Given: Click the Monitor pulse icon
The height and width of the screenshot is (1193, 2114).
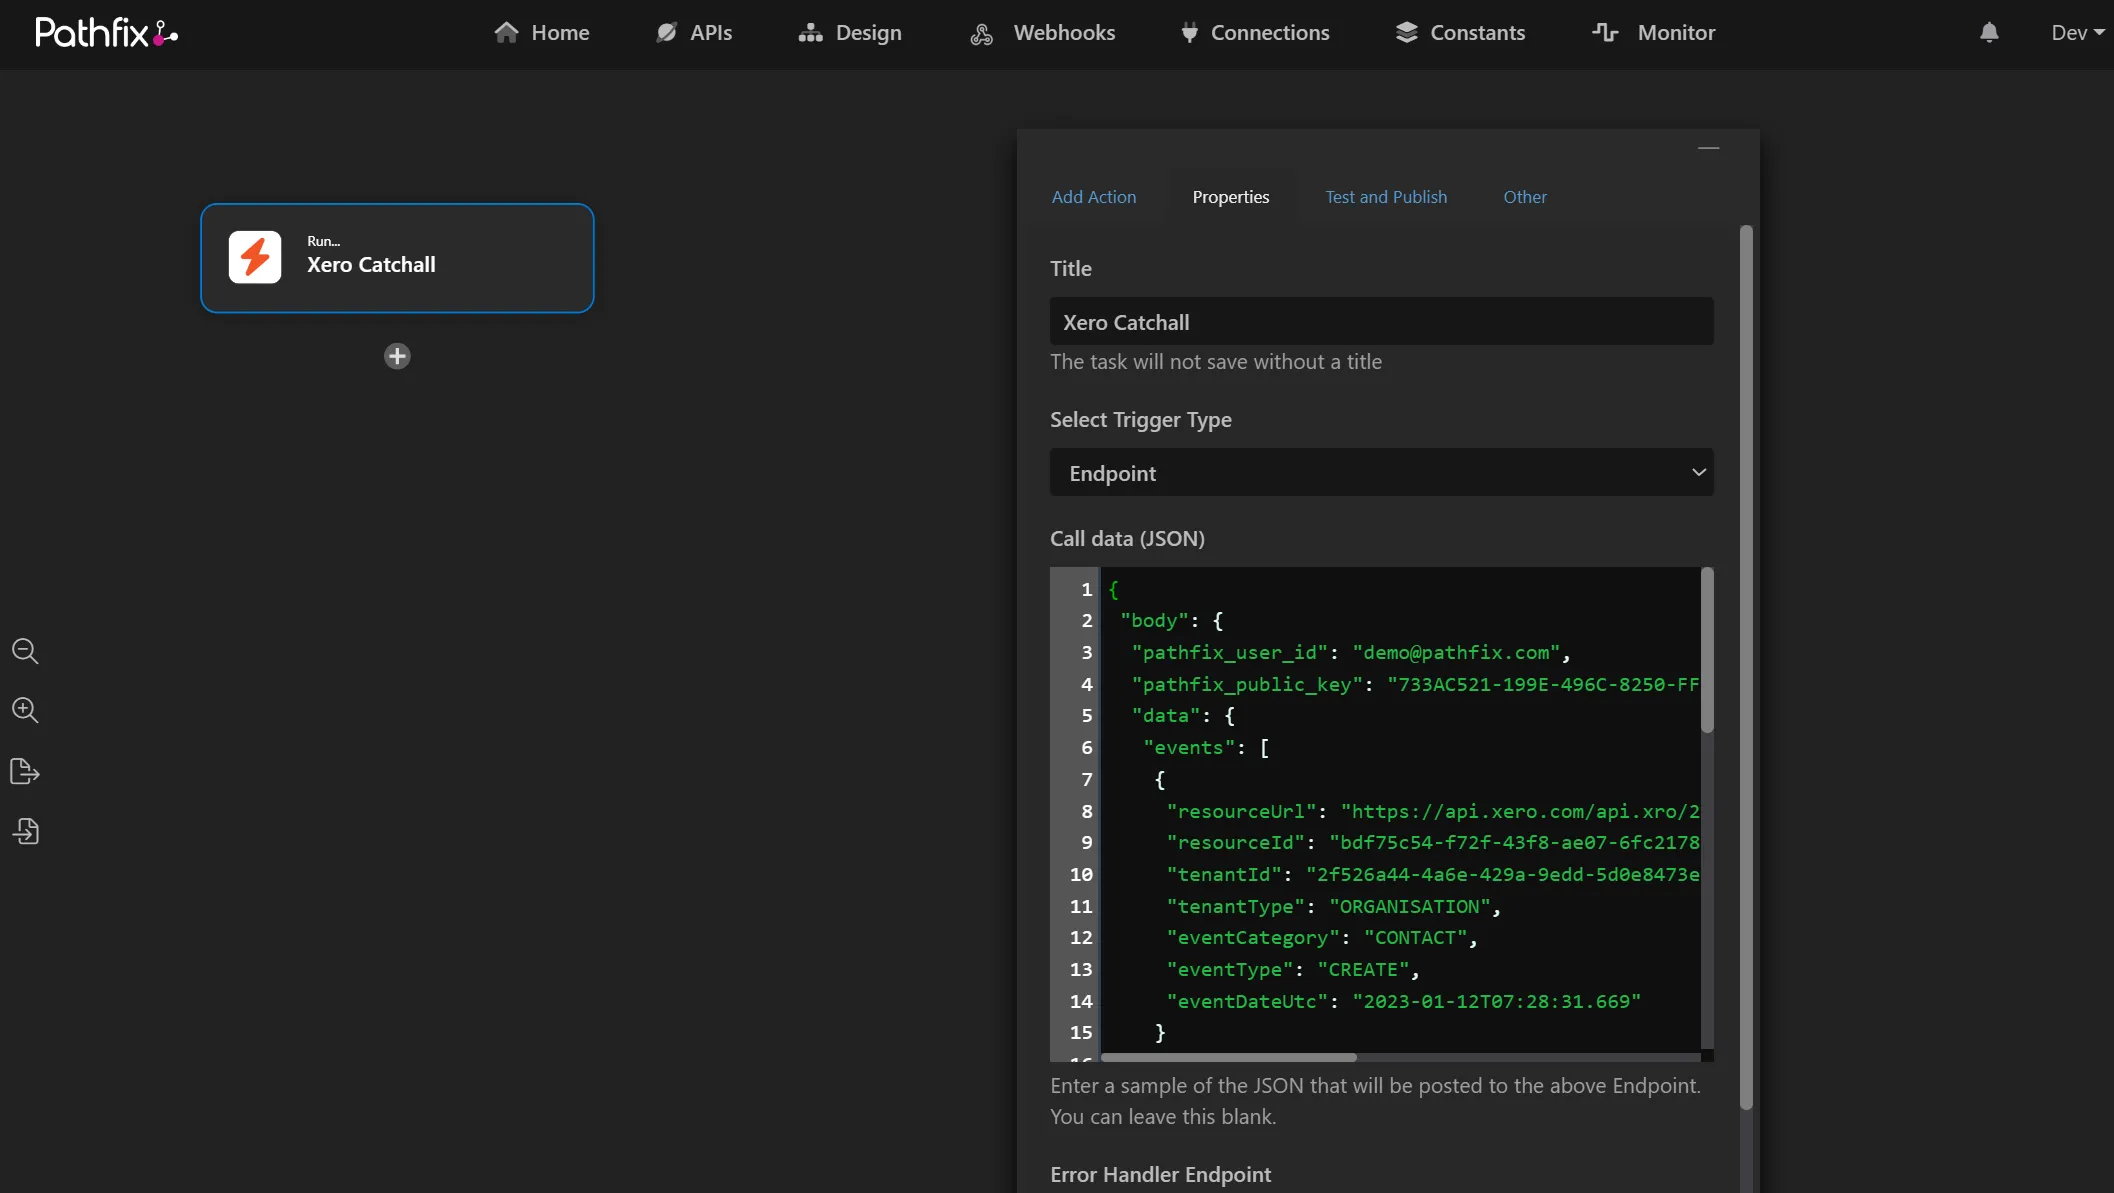Looking at the screenshot, I should click(x=1605, y=33).
